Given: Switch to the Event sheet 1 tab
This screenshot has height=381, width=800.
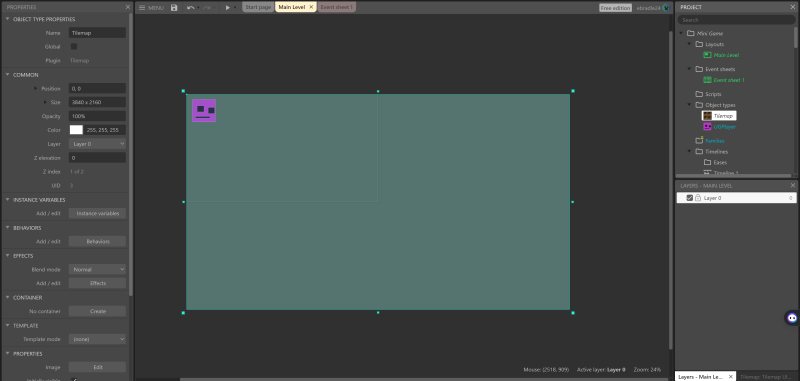Looking at the screenshot, I should (x=336, y=7).
